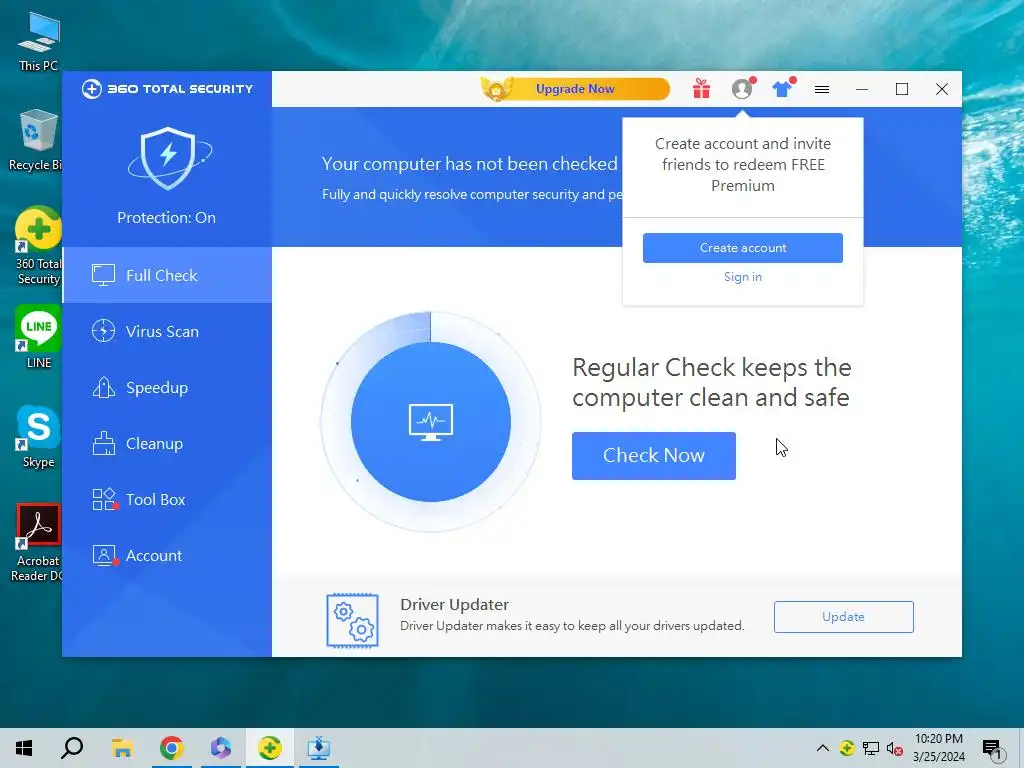Go to the Speedup section
1024x768 pixels.
[167, 387]
